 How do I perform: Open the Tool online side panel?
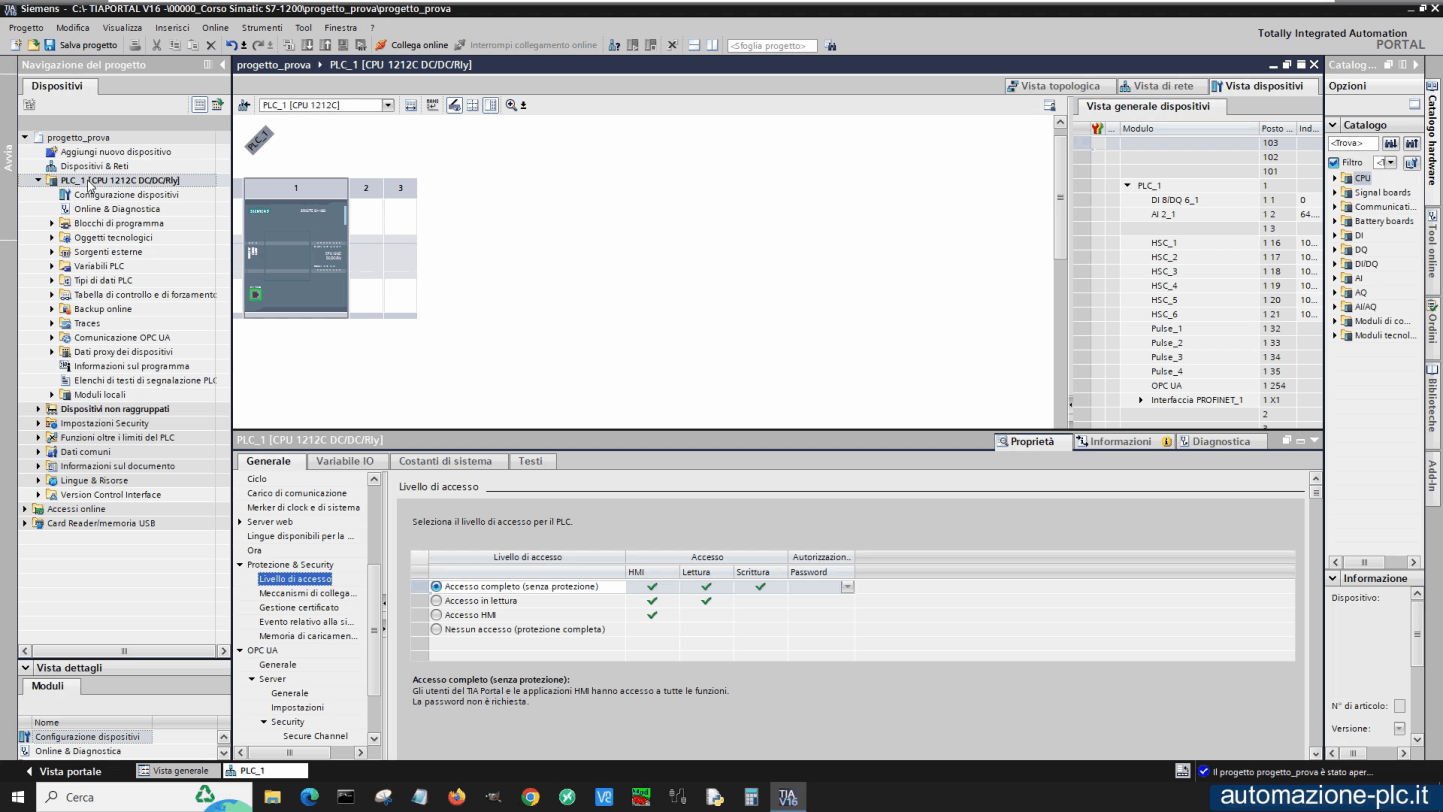[x=1432, y=228]
